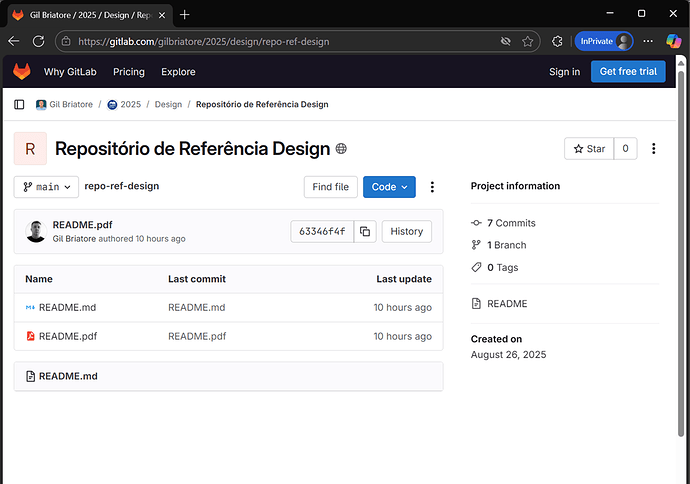The image size is (690, 484).
Task: Click the browser refresh icon
Action: [x=38, y=42]
